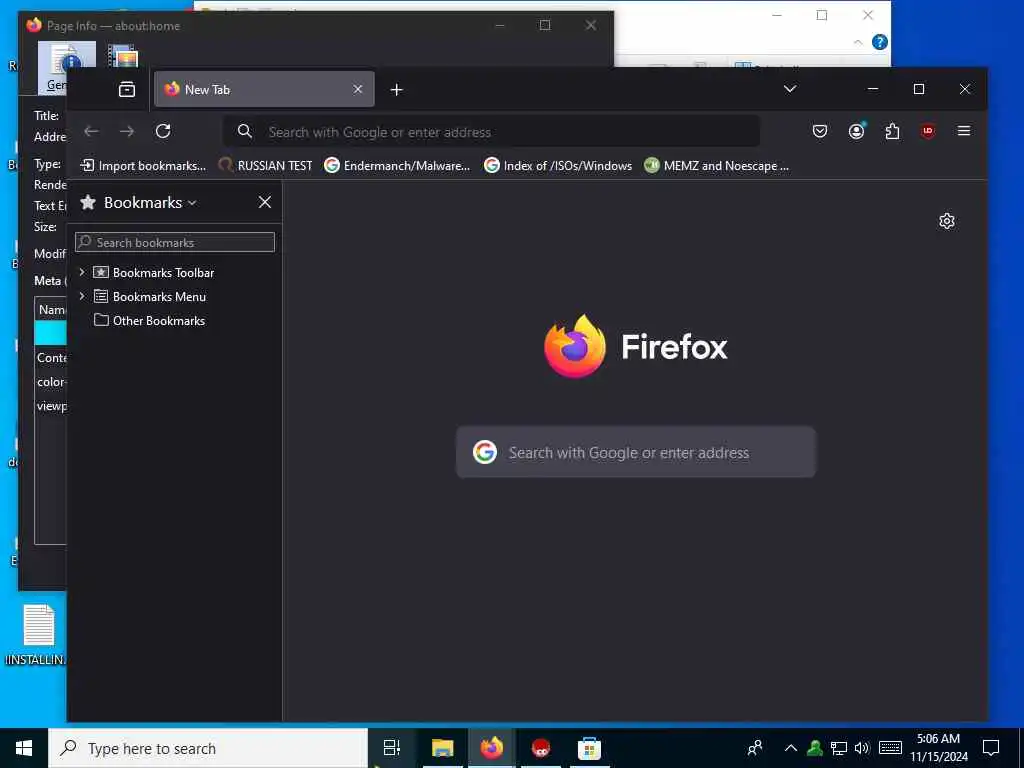Open clock showing 5:06 AM
This screenshot has height=768, width=1024.
(938, 748)
